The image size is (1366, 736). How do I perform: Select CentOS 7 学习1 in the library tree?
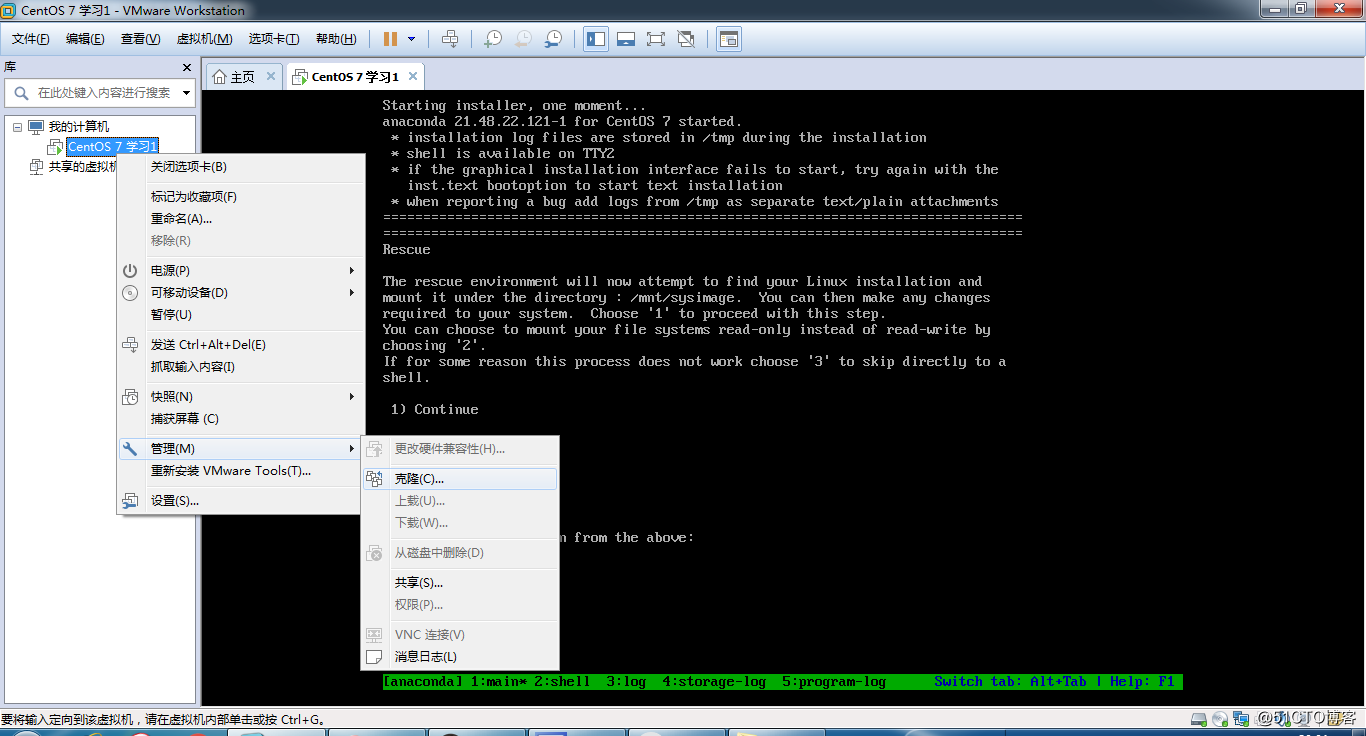pyautogui.click(x=112, y=147)
